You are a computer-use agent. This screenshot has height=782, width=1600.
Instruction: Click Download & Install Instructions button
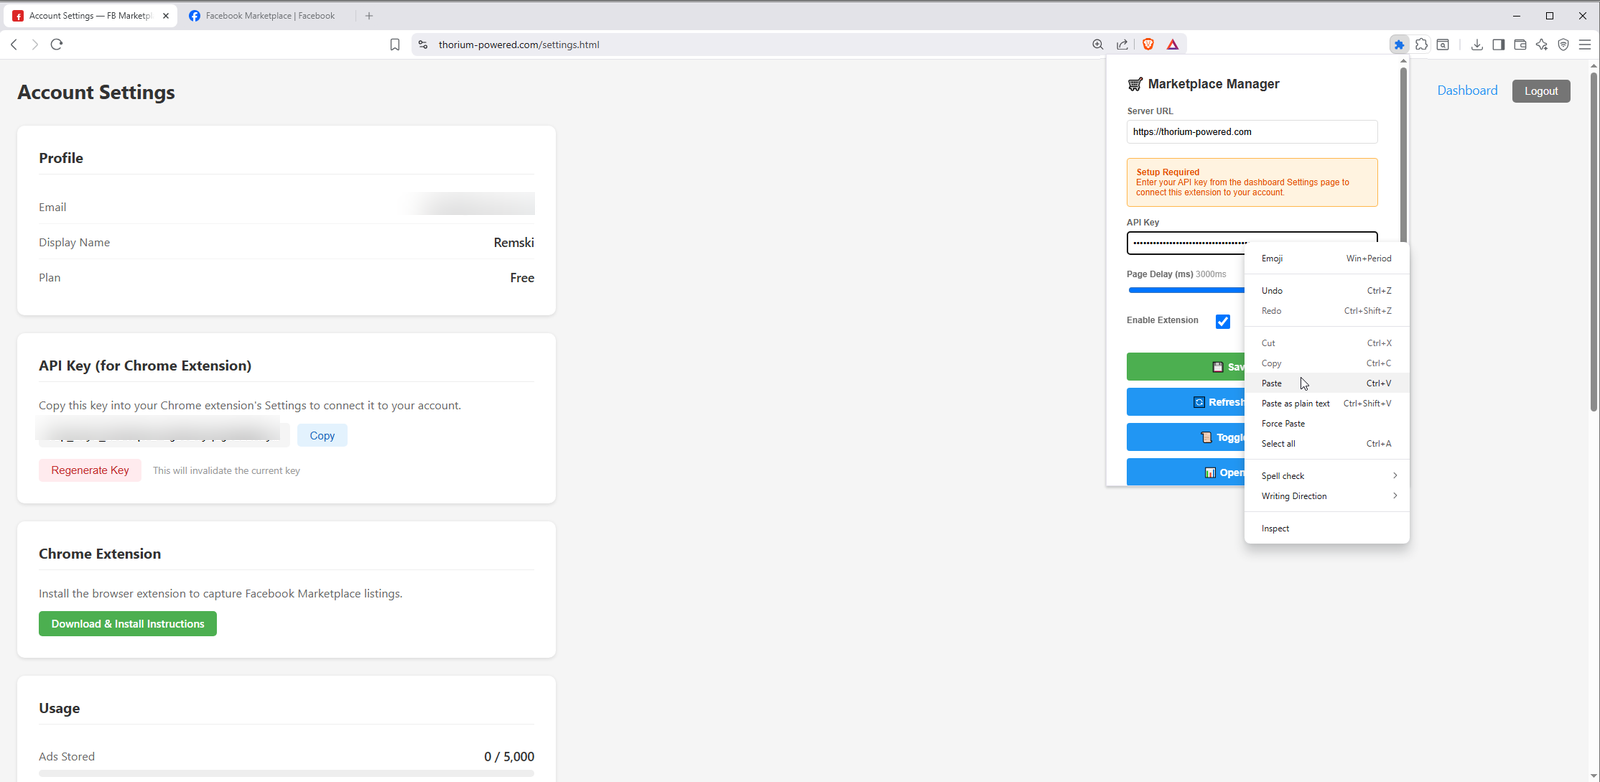128,624
